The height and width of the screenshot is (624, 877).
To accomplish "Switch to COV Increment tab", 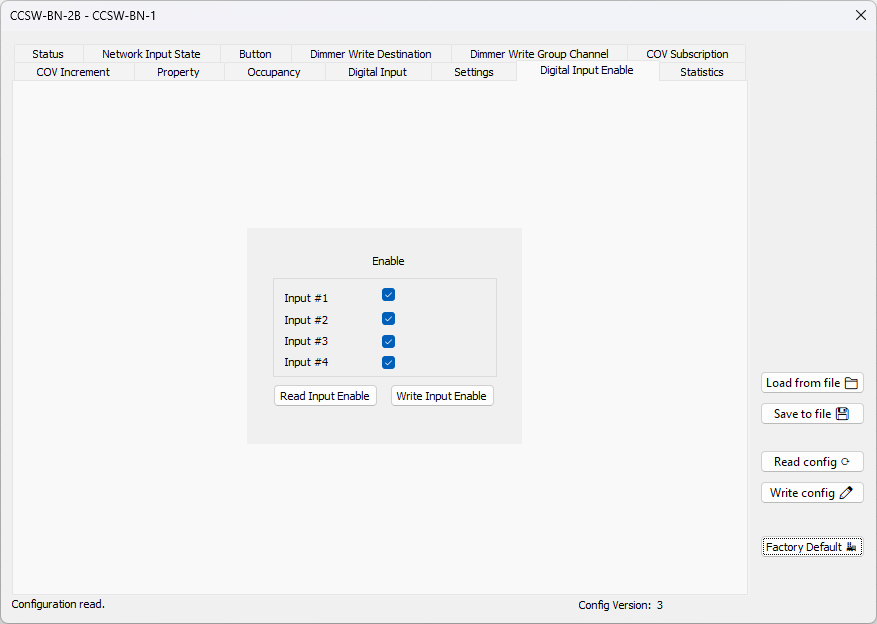I will click(73, 72).
